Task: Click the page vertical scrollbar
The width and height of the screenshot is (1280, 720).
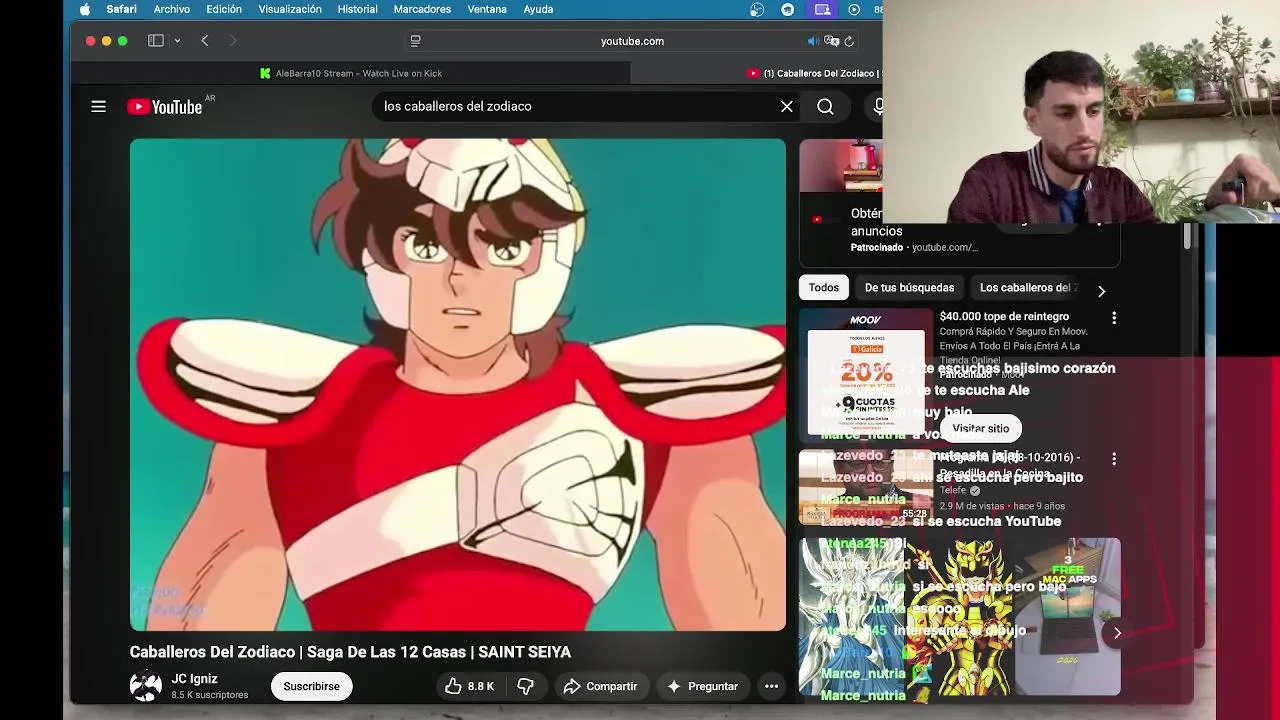Action: click(1187, 237)
